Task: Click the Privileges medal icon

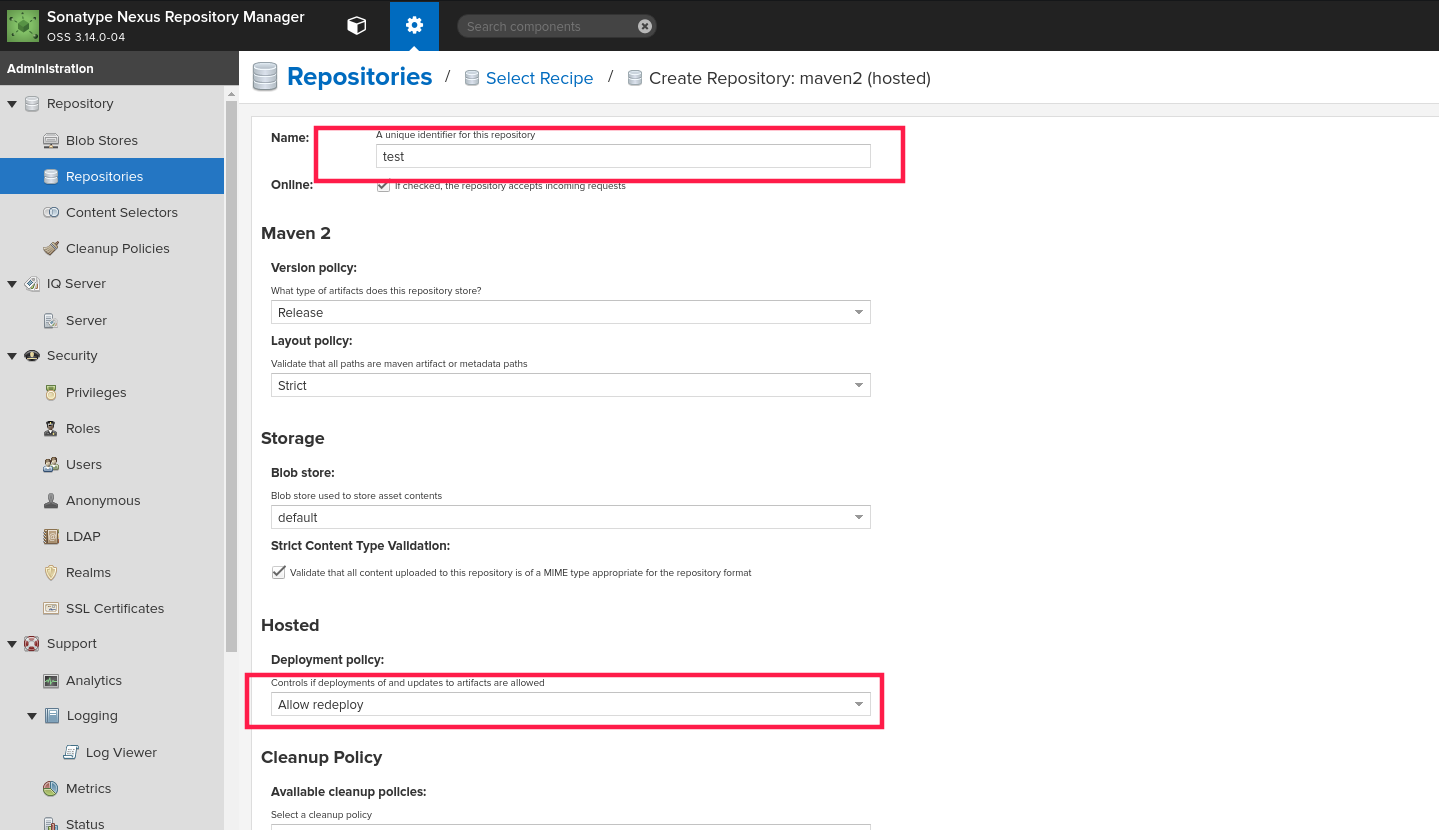Action: (x=51, y=392)
